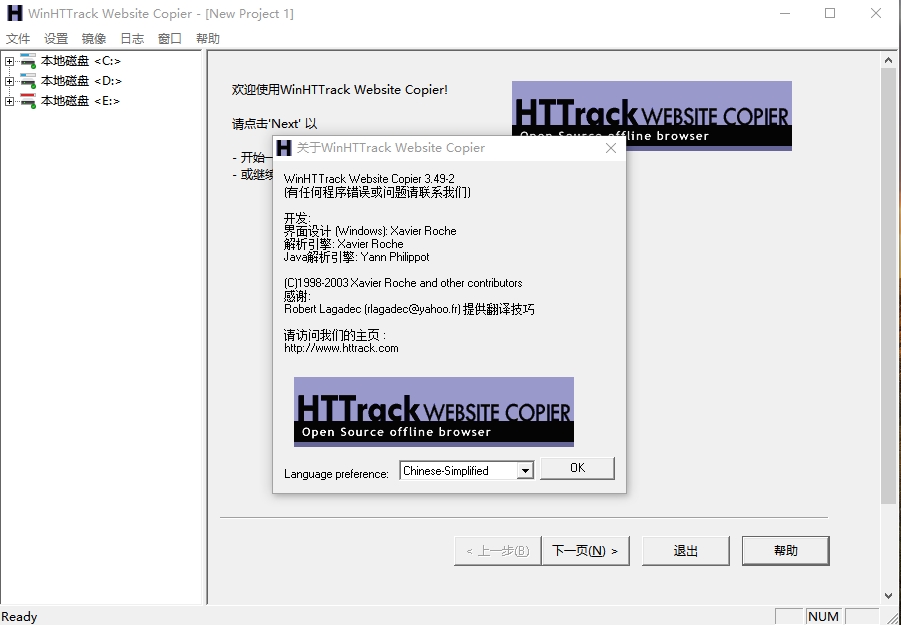
Task: Expand the 本地磁盘 D: tree node
Action: [9, 81]
